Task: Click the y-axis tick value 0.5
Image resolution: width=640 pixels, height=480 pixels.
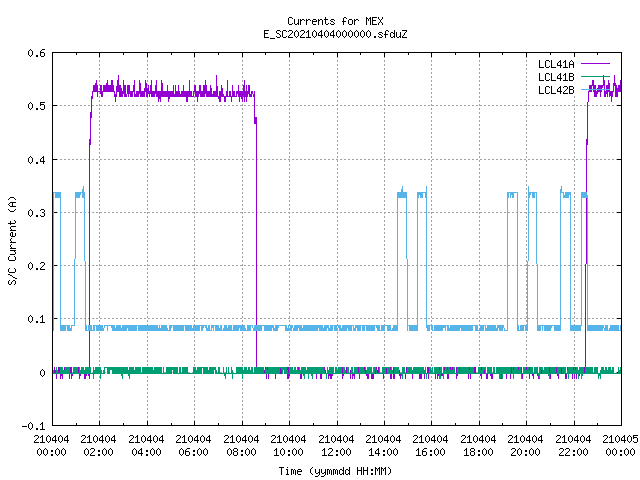Action: pyautogui.click(x=36, y=106)
